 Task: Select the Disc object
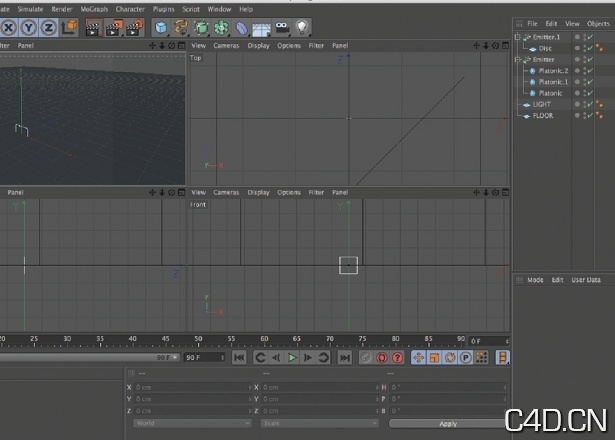coord(545,48)
